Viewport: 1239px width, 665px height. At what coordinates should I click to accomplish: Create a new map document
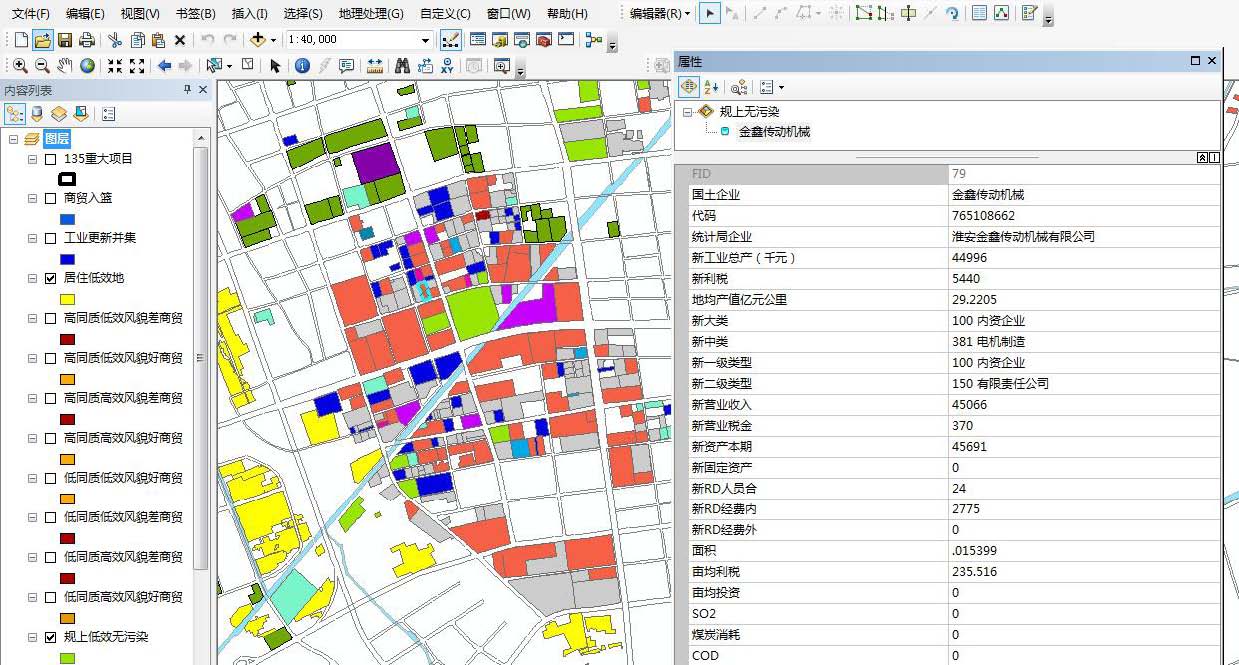[21, 40]
